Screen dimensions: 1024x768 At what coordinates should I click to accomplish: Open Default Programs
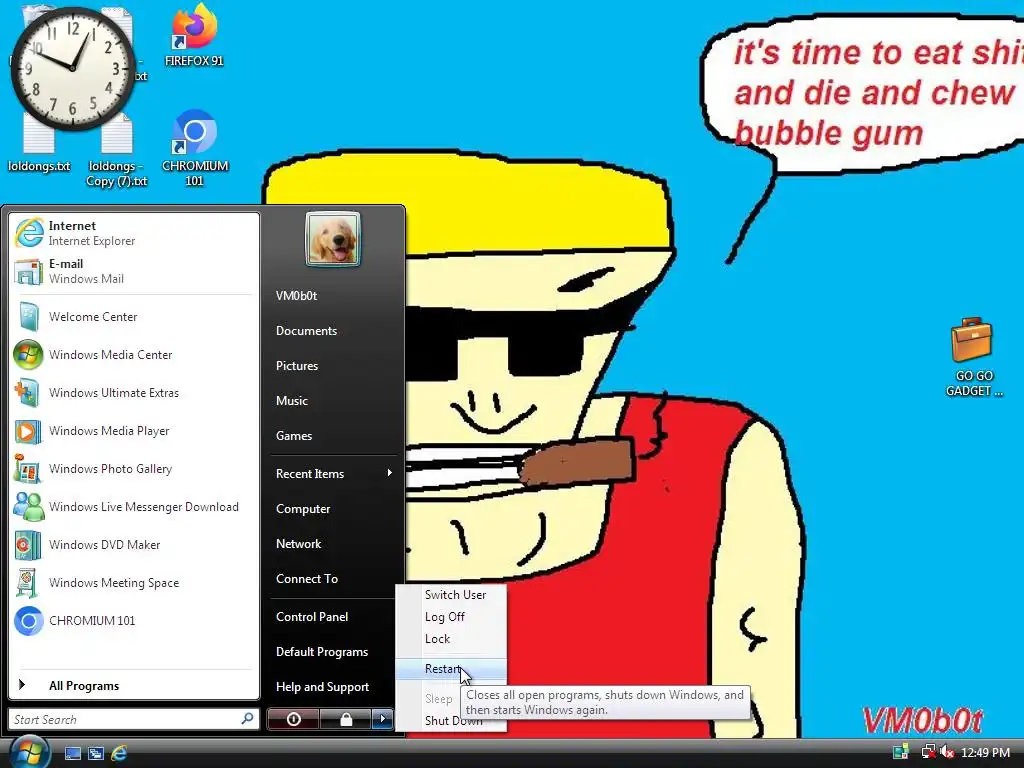(x=334, y=652)
